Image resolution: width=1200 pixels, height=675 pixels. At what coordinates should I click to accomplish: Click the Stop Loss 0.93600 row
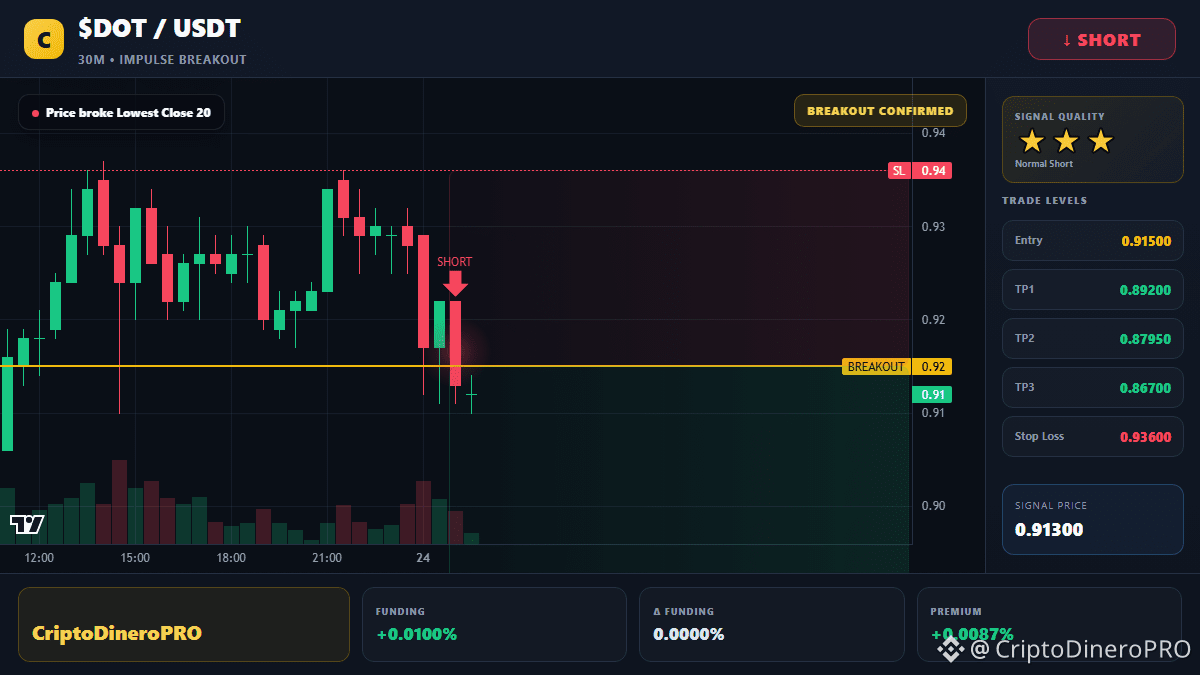[1093, 436]
